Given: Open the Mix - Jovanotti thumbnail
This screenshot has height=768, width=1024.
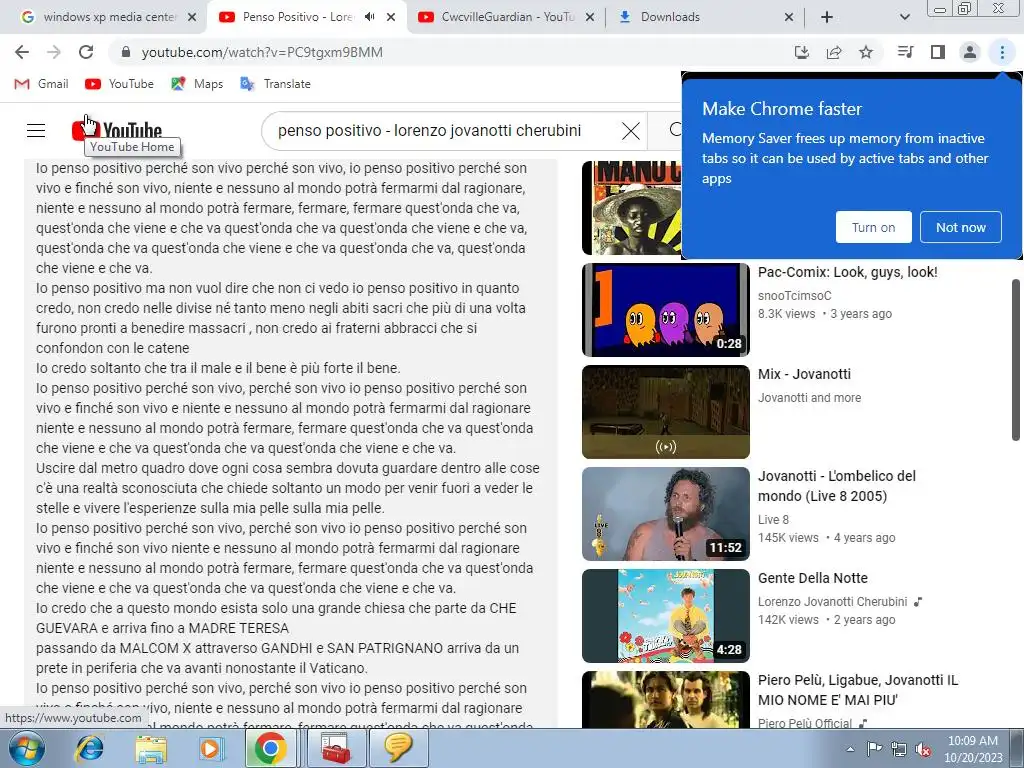Looking at the screenshot, I should 665,411.
